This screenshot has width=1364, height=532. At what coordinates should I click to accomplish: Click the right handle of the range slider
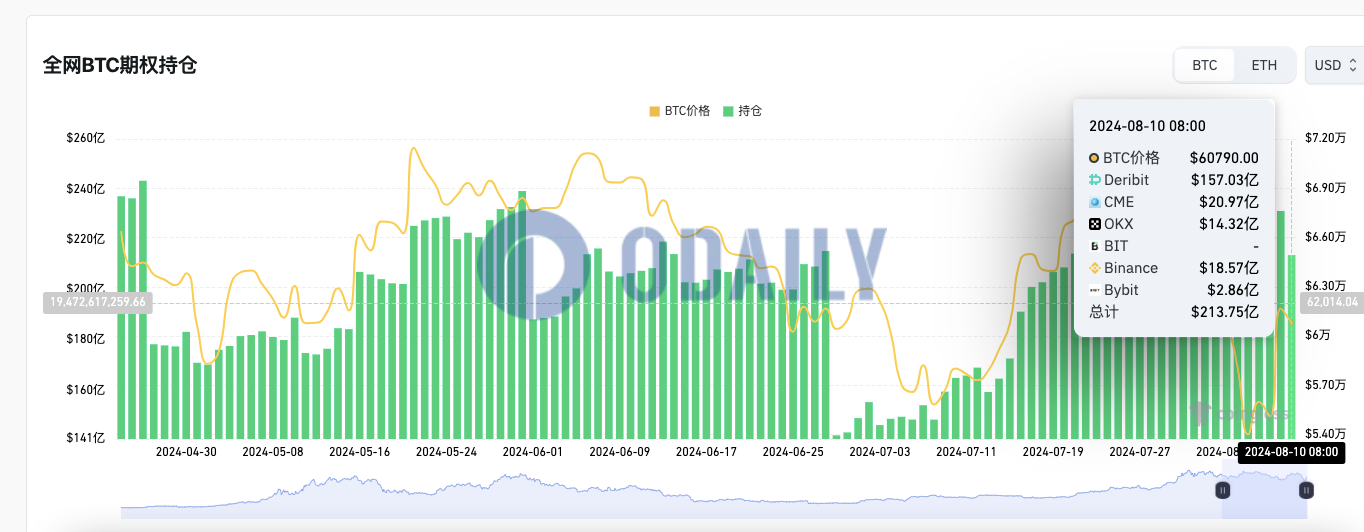click(1306, 490)
